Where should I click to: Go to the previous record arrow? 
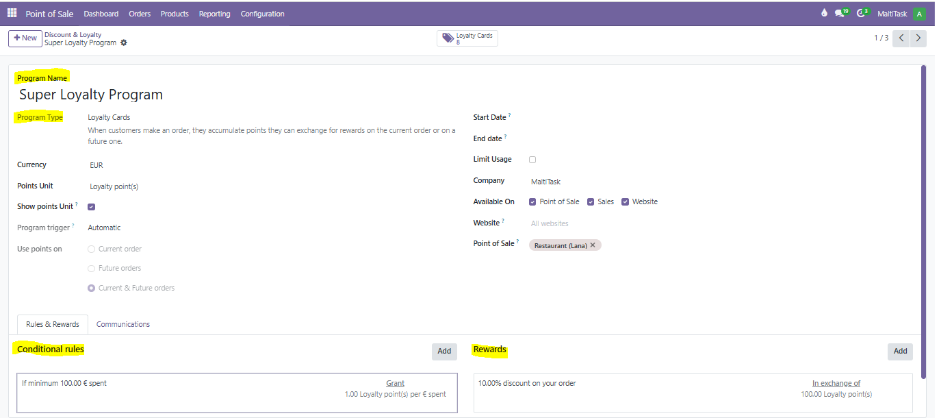coord(902,38)
